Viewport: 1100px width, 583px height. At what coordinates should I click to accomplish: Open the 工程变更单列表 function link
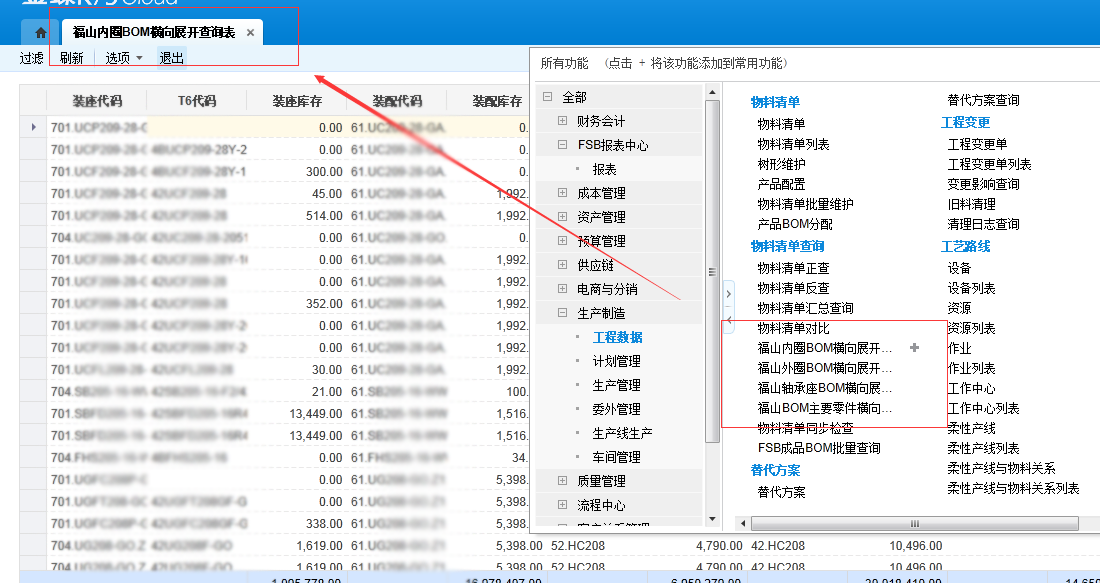point(988,164)
